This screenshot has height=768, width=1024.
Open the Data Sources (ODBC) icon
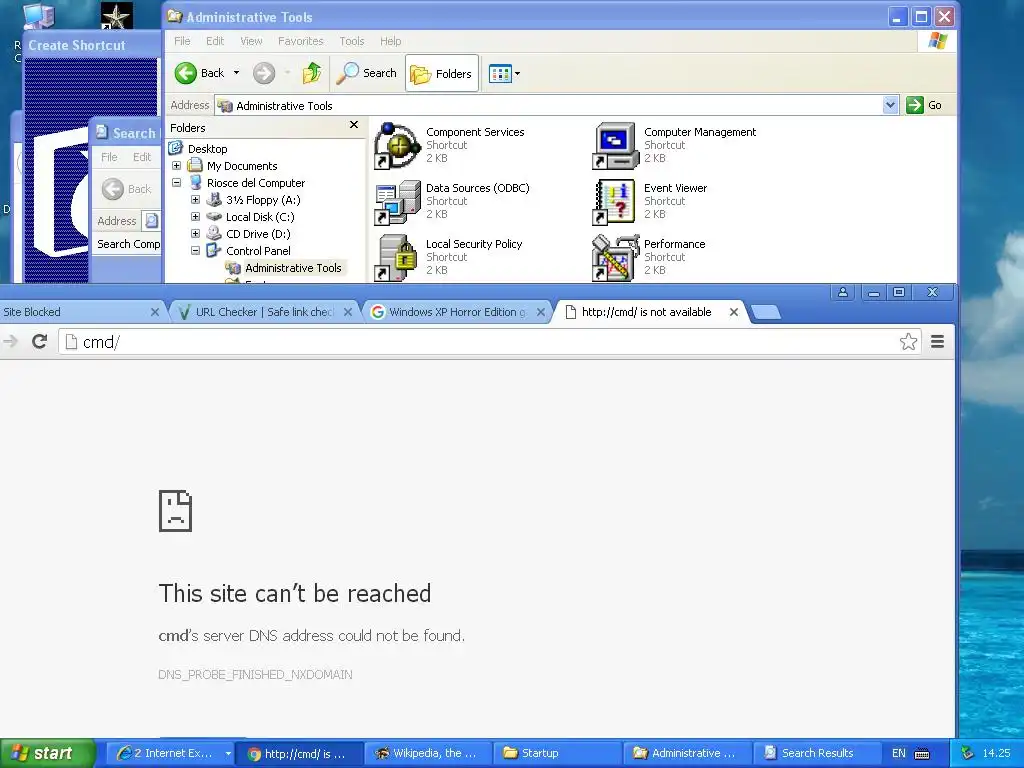point(397,202)
